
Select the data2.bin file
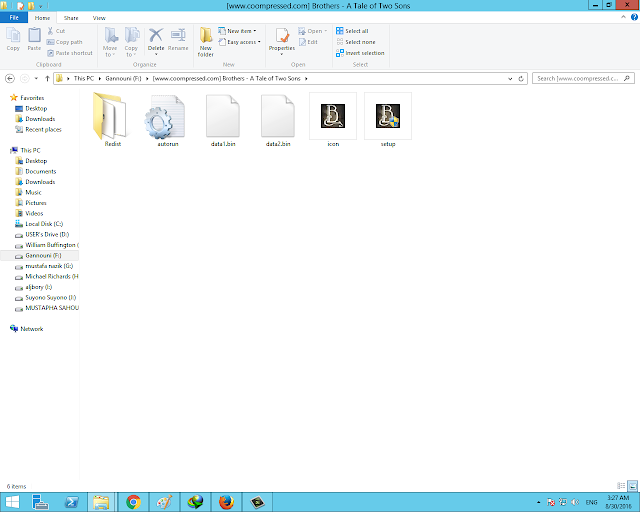point(278,120)
